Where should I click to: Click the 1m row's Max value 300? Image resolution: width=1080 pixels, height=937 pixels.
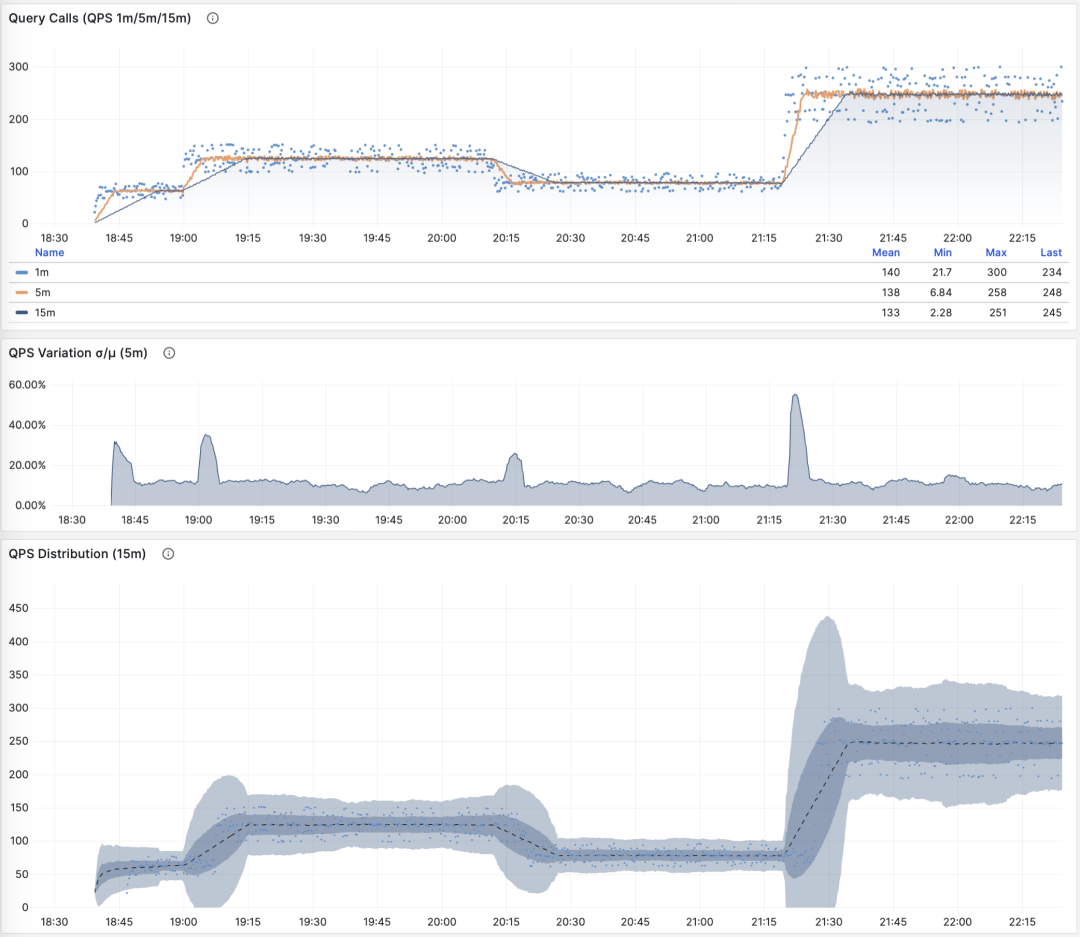[x=997, y=272]
